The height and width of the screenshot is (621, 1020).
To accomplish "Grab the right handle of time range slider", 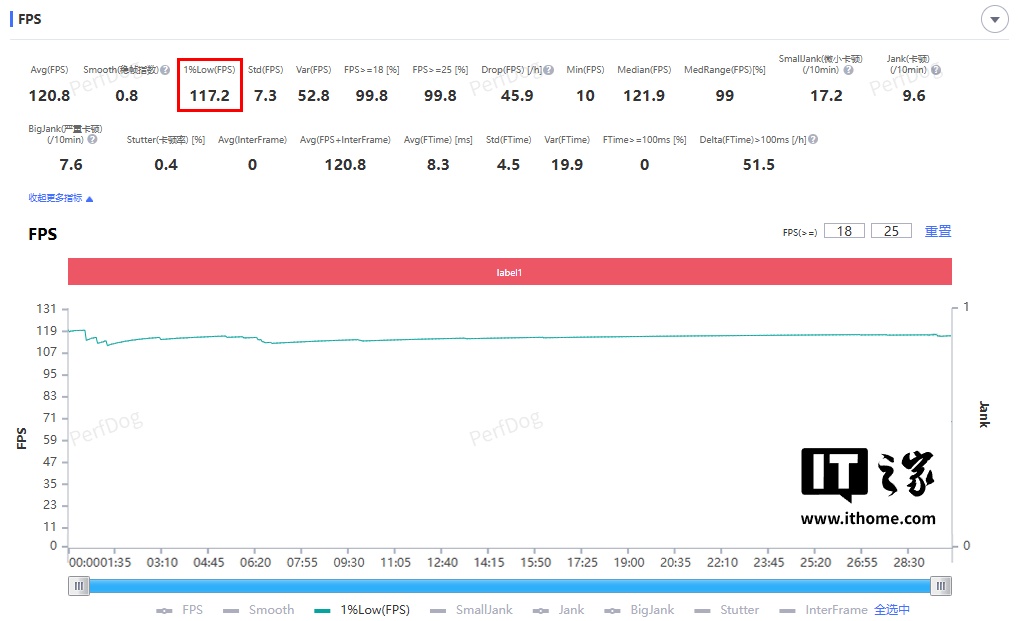I will coord(941,586).
